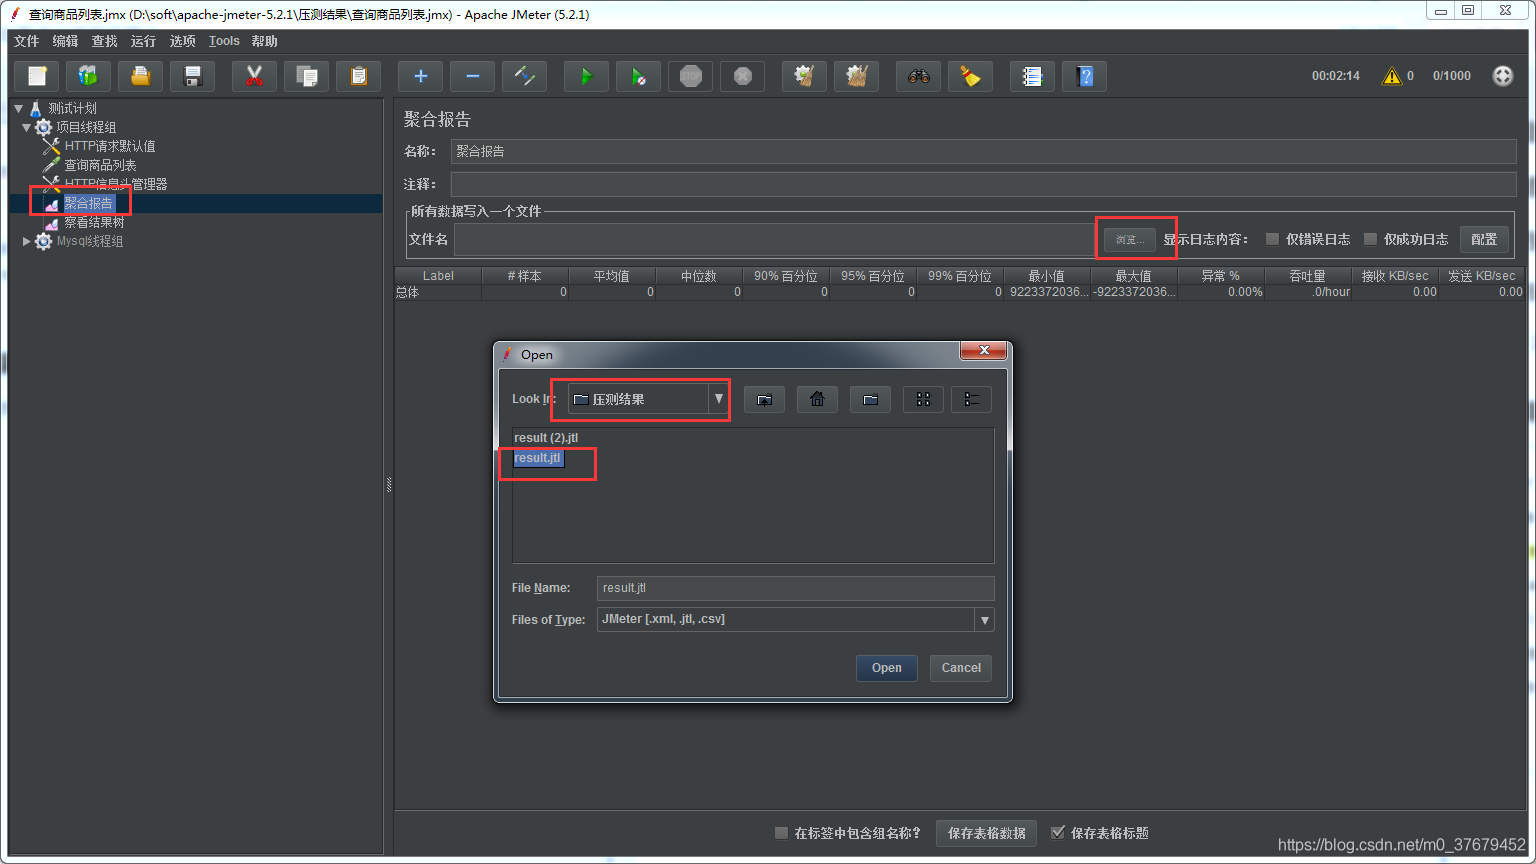Click the Toggle enable/disable toolbar icon
1536x864 pixels.
525,76
